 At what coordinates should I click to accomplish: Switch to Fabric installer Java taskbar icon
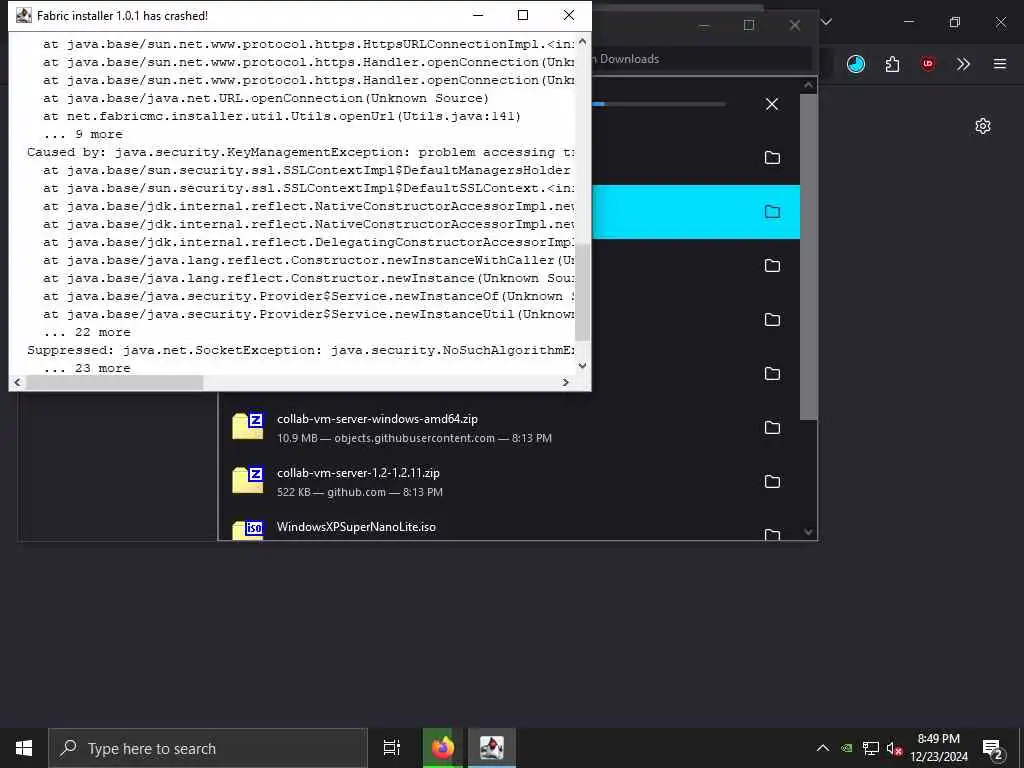[492, 748]
